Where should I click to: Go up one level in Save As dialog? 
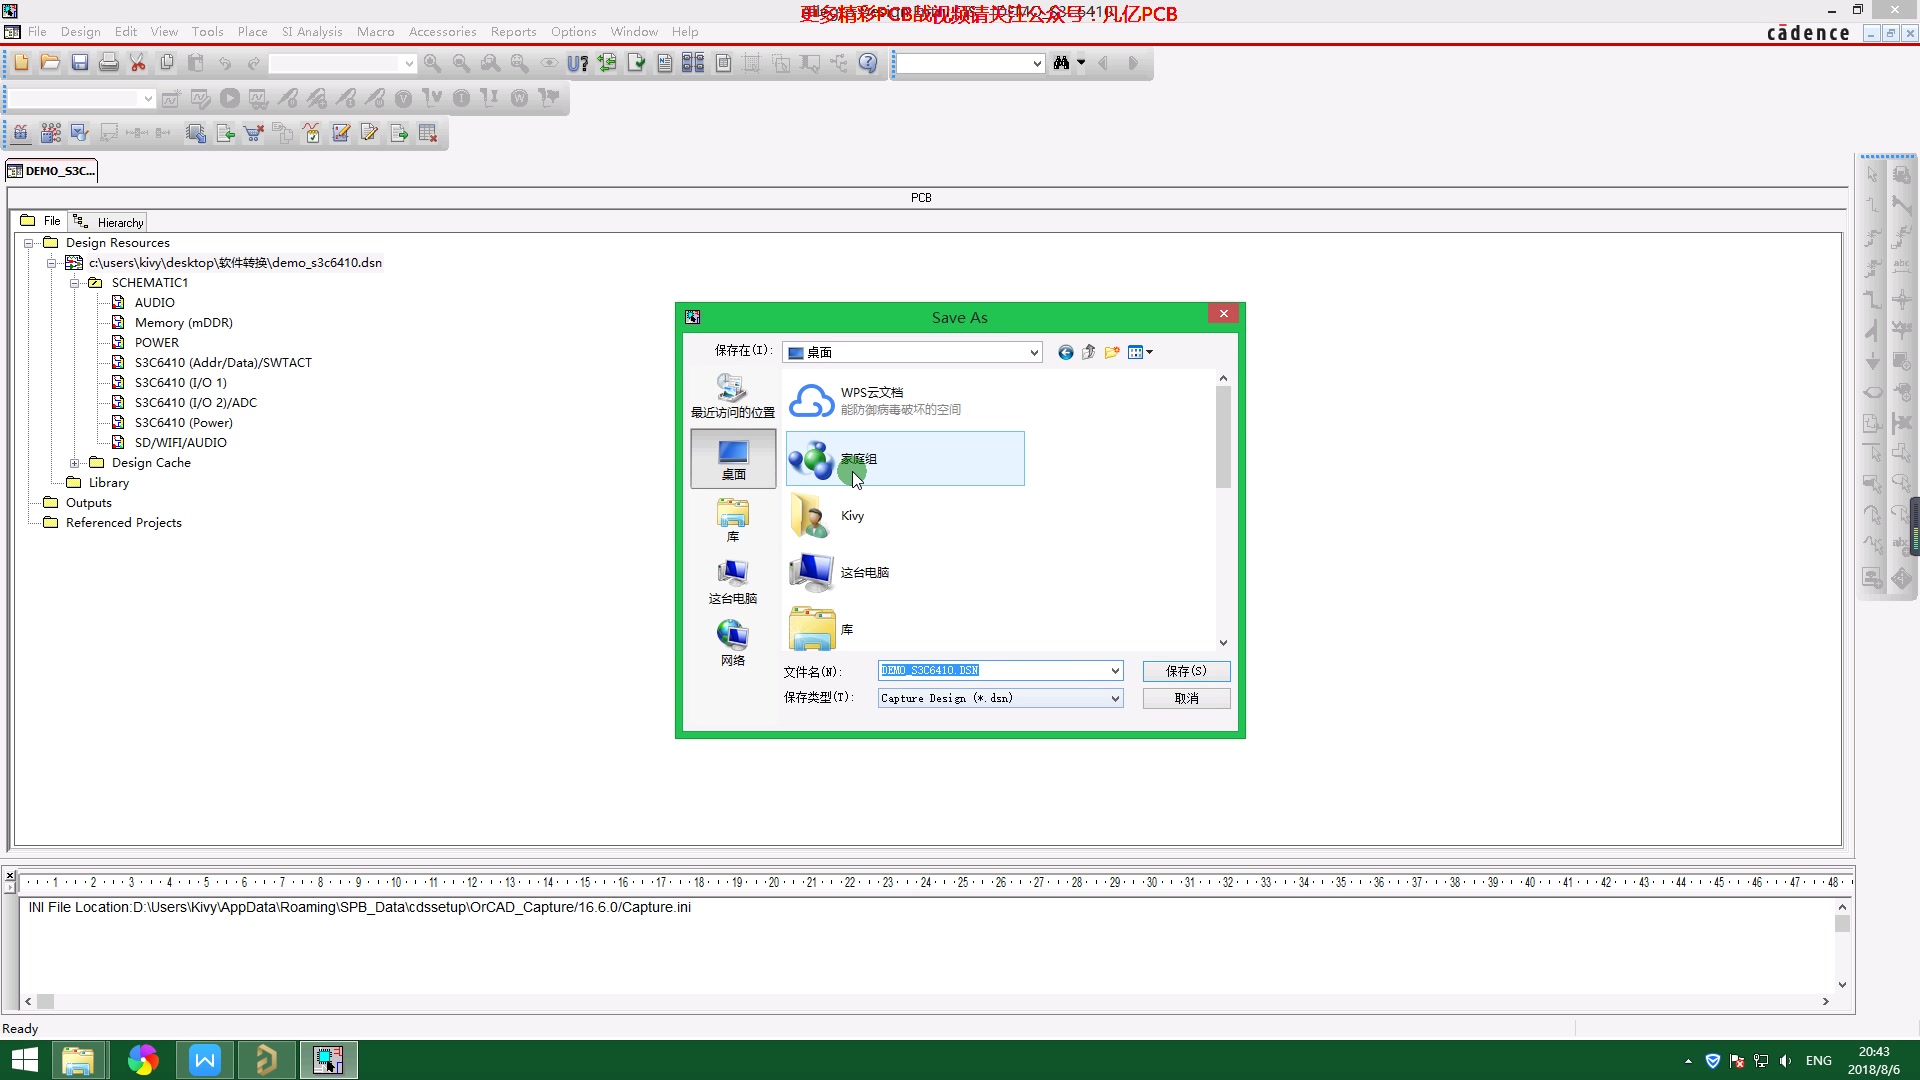pos(1088,352)
